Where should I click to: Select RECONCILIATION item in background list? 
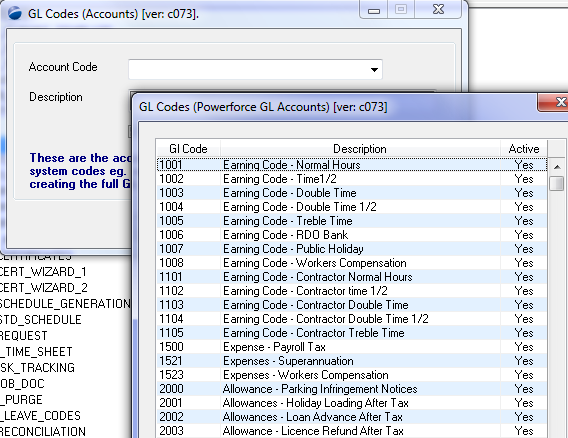tap(43, 431)
